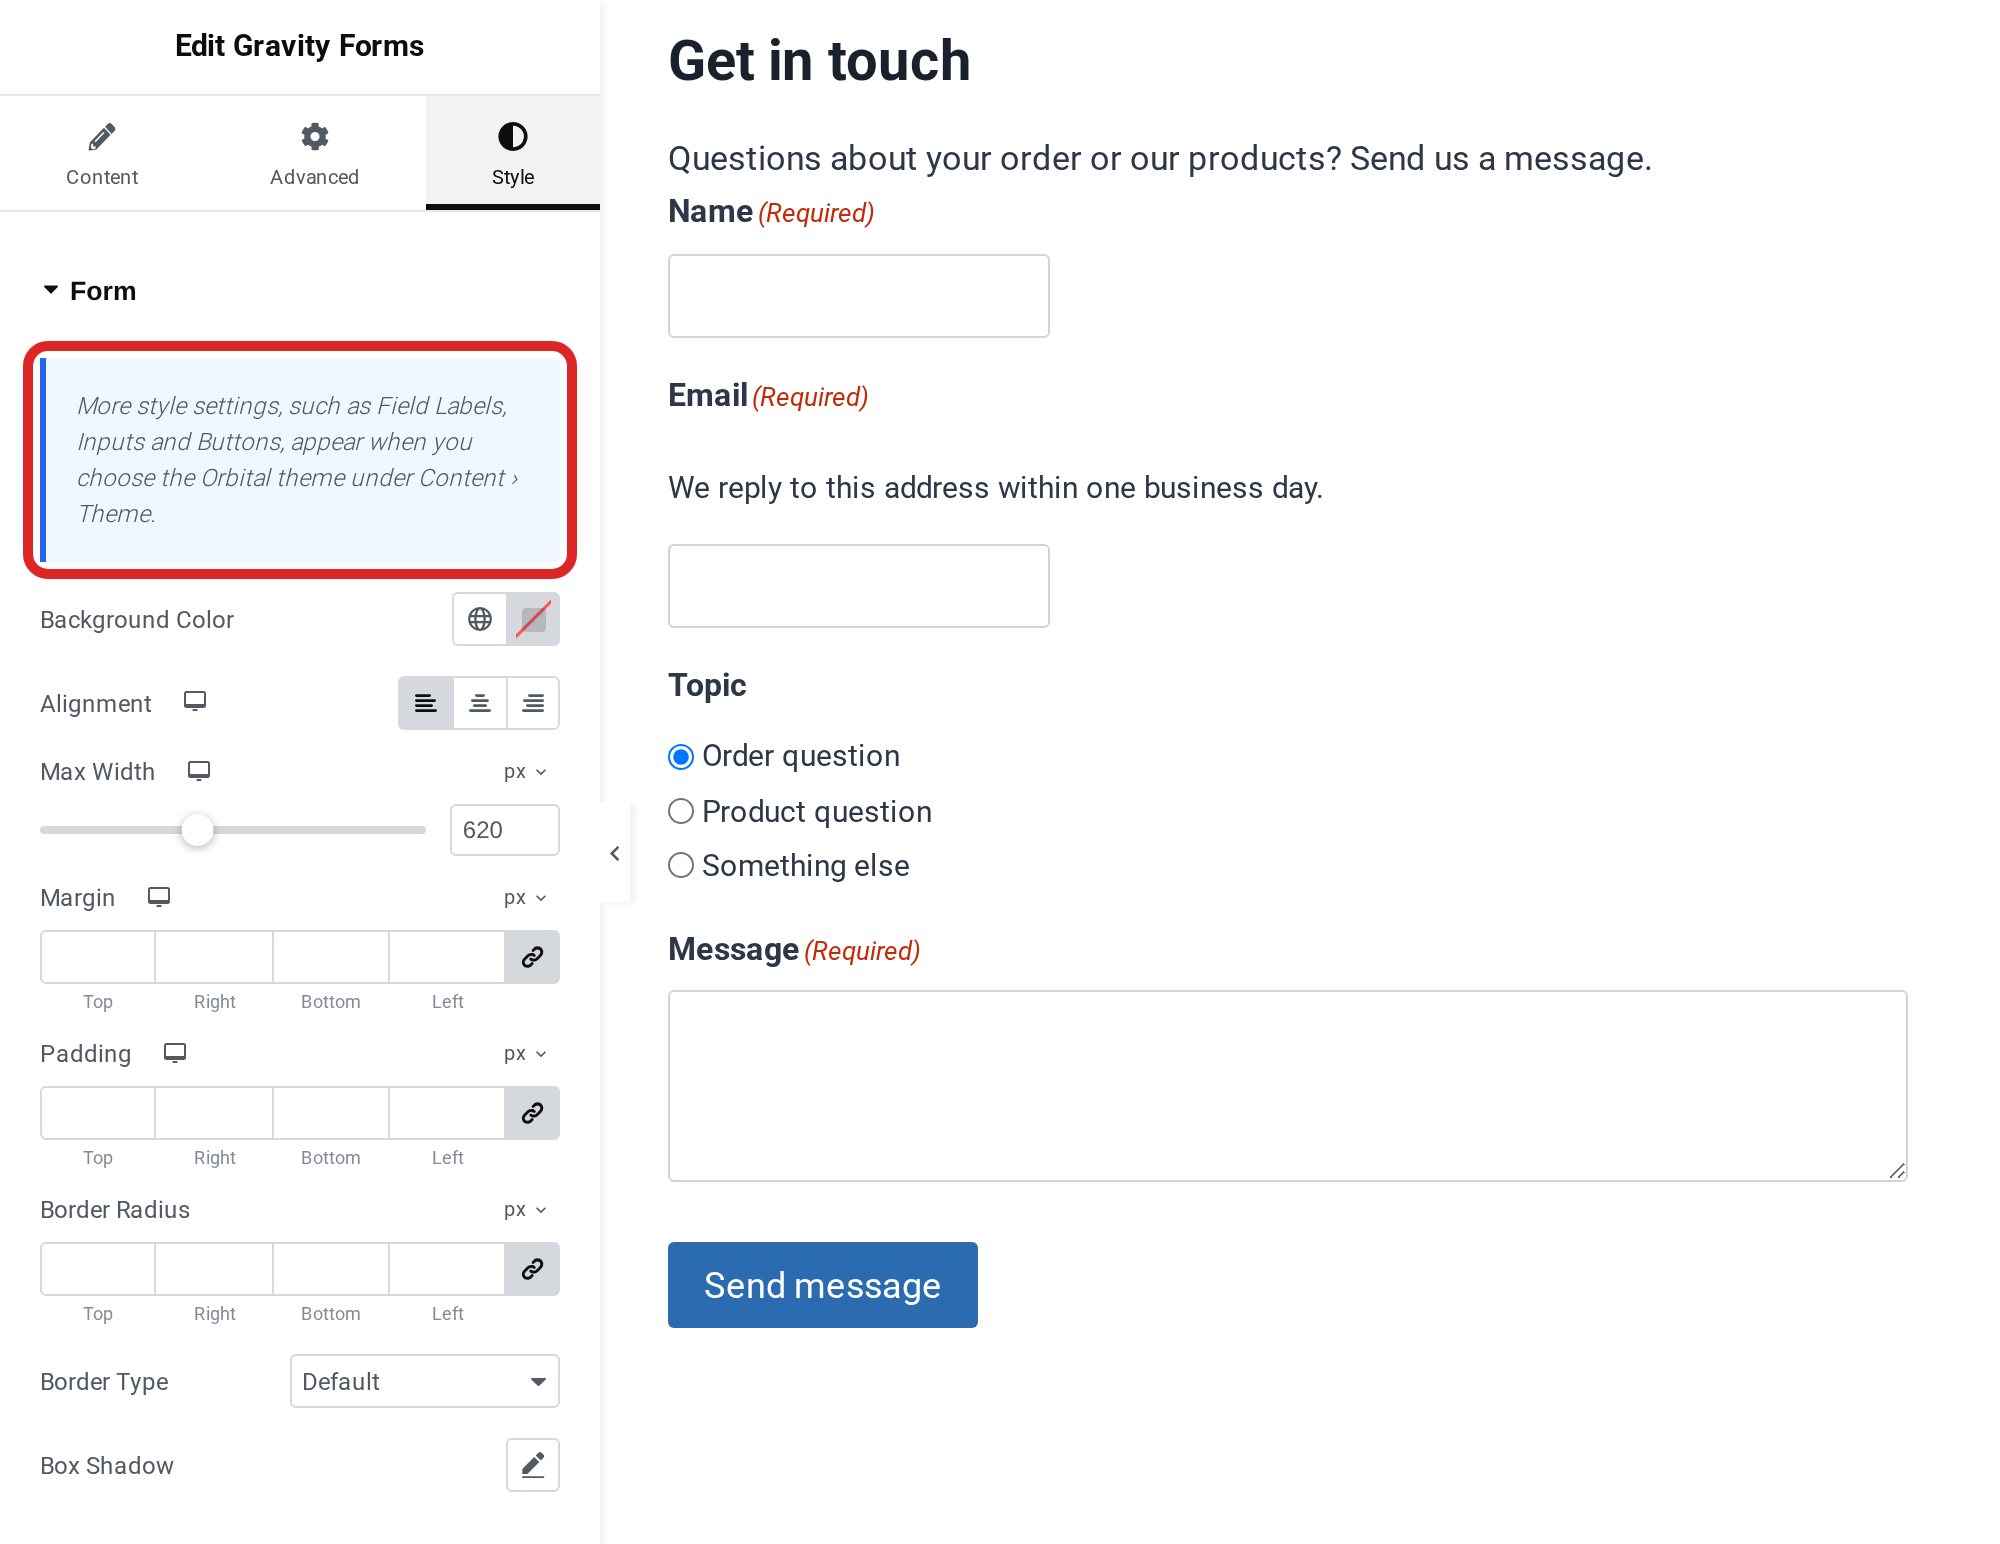2000x1544 pixels.
Task: Open Border Radius unit dropdown
Action: click(525, 1209)
